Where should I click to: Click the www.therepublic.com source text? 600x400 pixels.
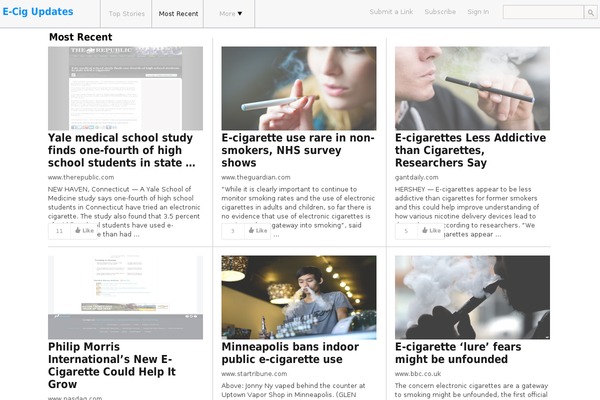(x=81, y=177)
